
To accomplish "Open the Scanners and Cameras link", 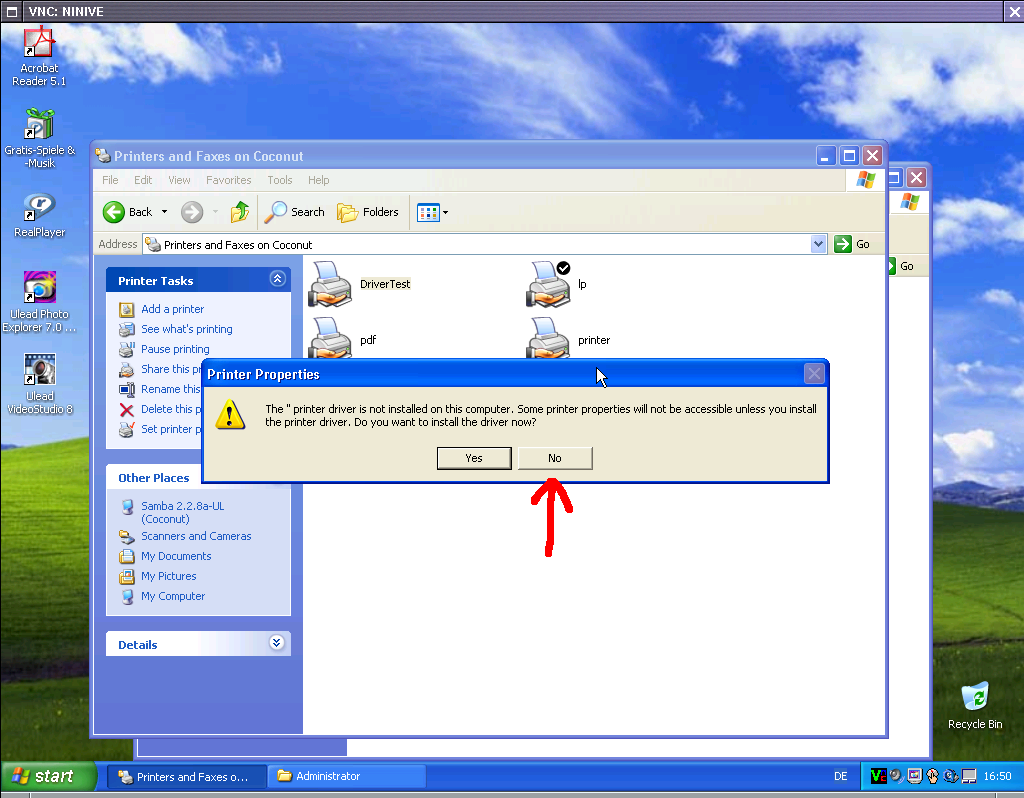I will coord(196,536).
